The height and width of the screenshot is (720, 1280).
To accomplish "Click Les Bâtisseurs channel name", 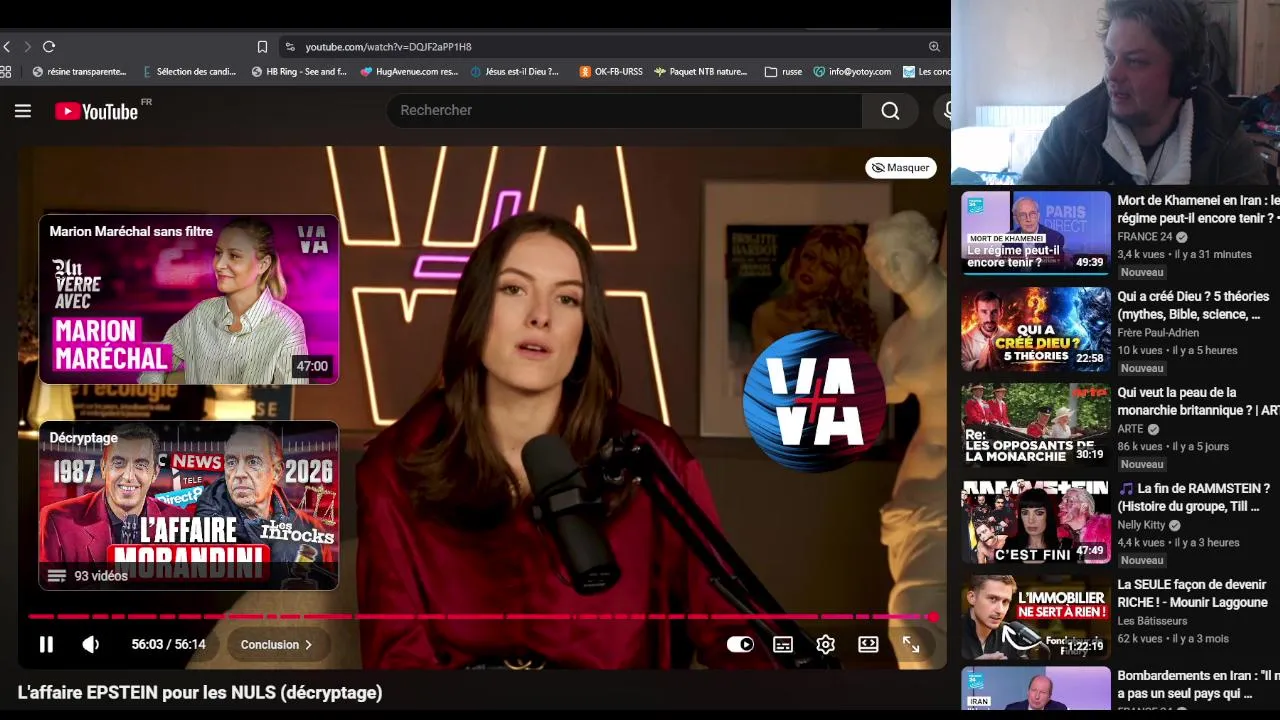I will 1152,621.
